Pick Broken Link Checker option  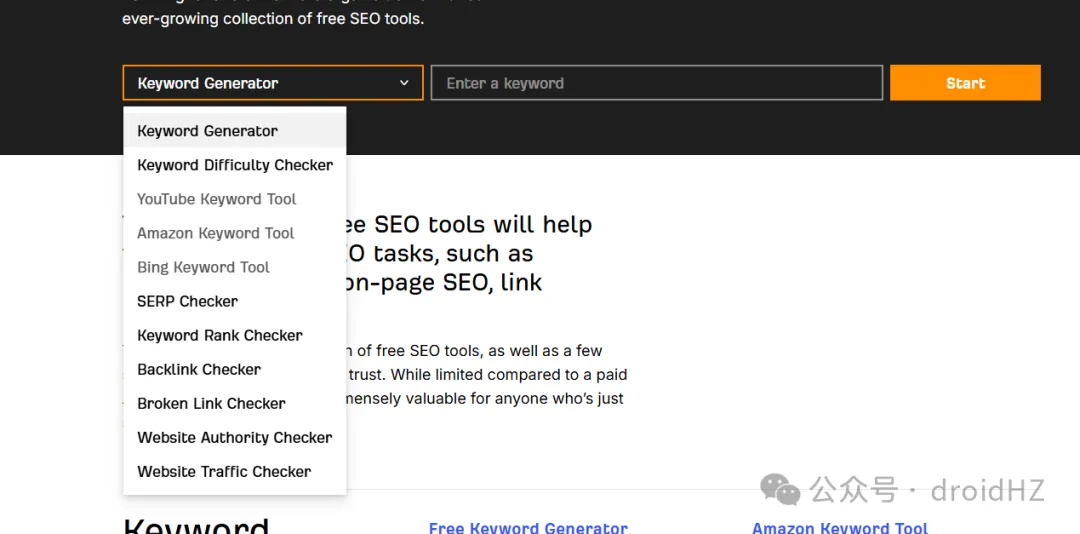click(212, 403)
